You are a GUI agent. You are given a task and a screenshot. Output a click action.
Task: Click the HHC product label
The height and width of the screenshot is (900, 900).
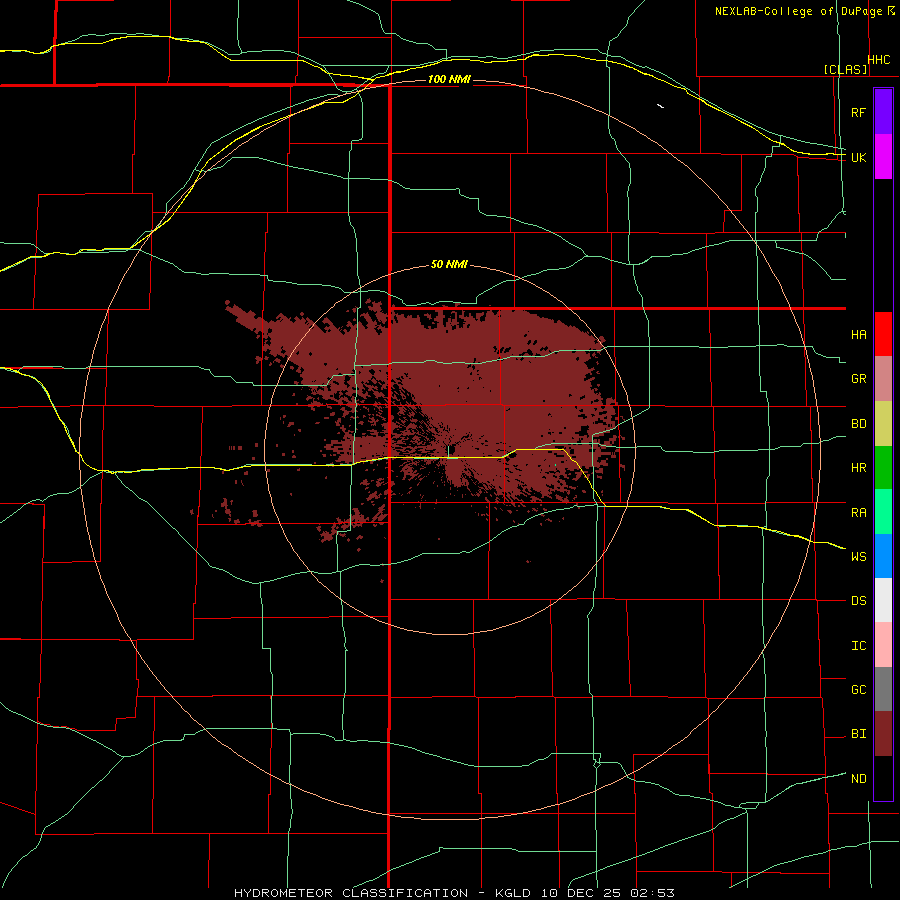tap(879, 60)
